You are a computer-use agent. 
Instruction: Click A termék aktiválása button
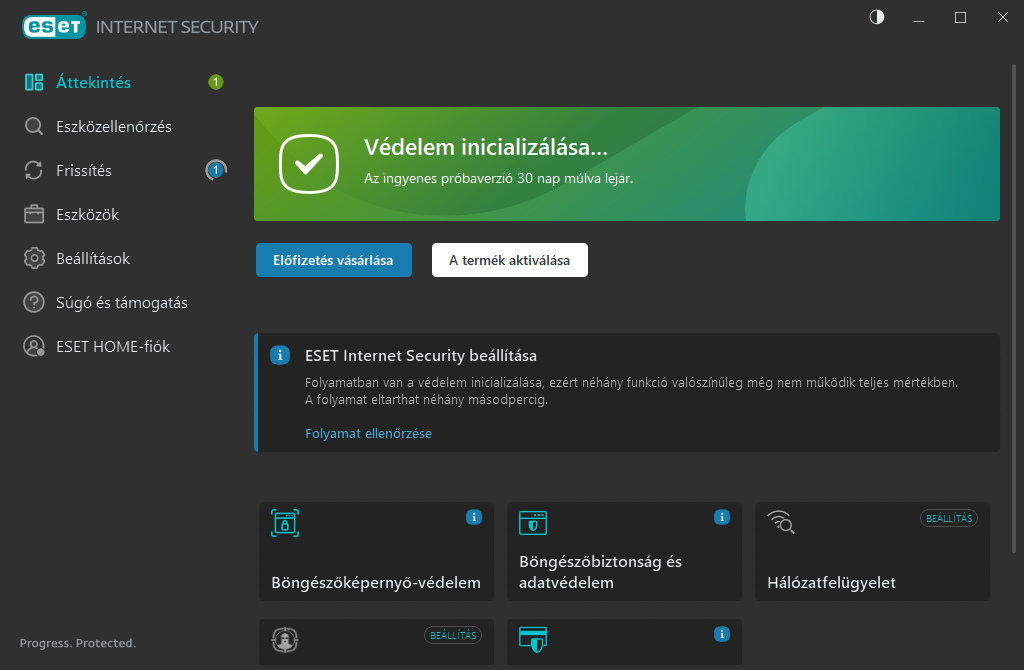[x=509, y=260]
